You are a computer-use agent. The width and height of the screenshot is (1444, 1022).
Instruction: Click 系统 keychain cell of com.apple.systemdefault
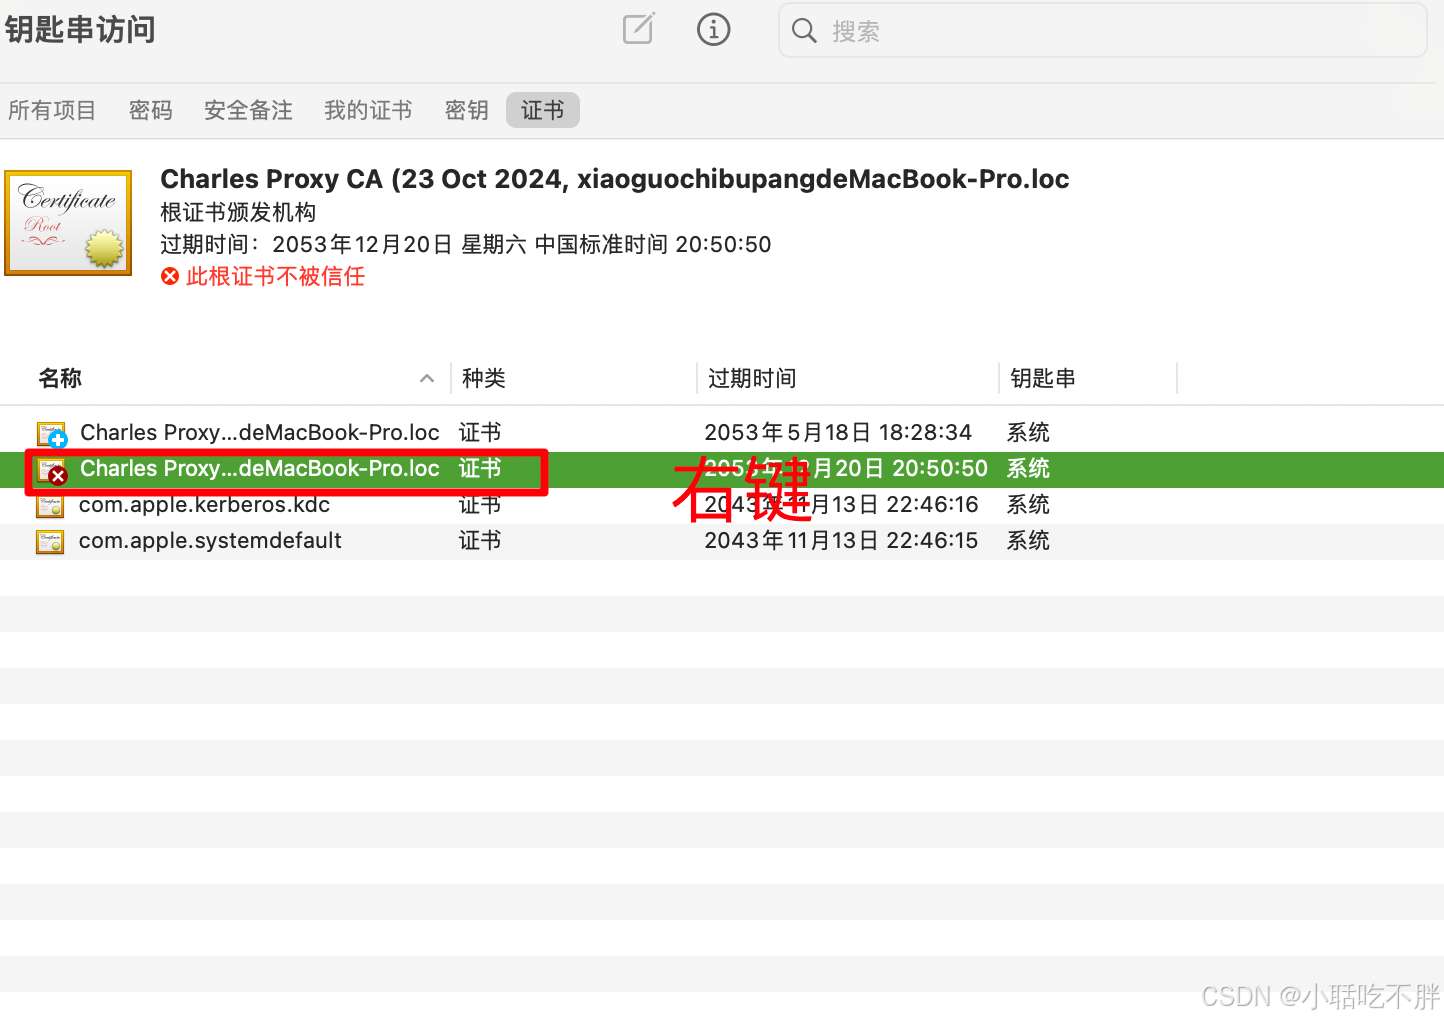pyautogui.click(x=1028, y=540)
